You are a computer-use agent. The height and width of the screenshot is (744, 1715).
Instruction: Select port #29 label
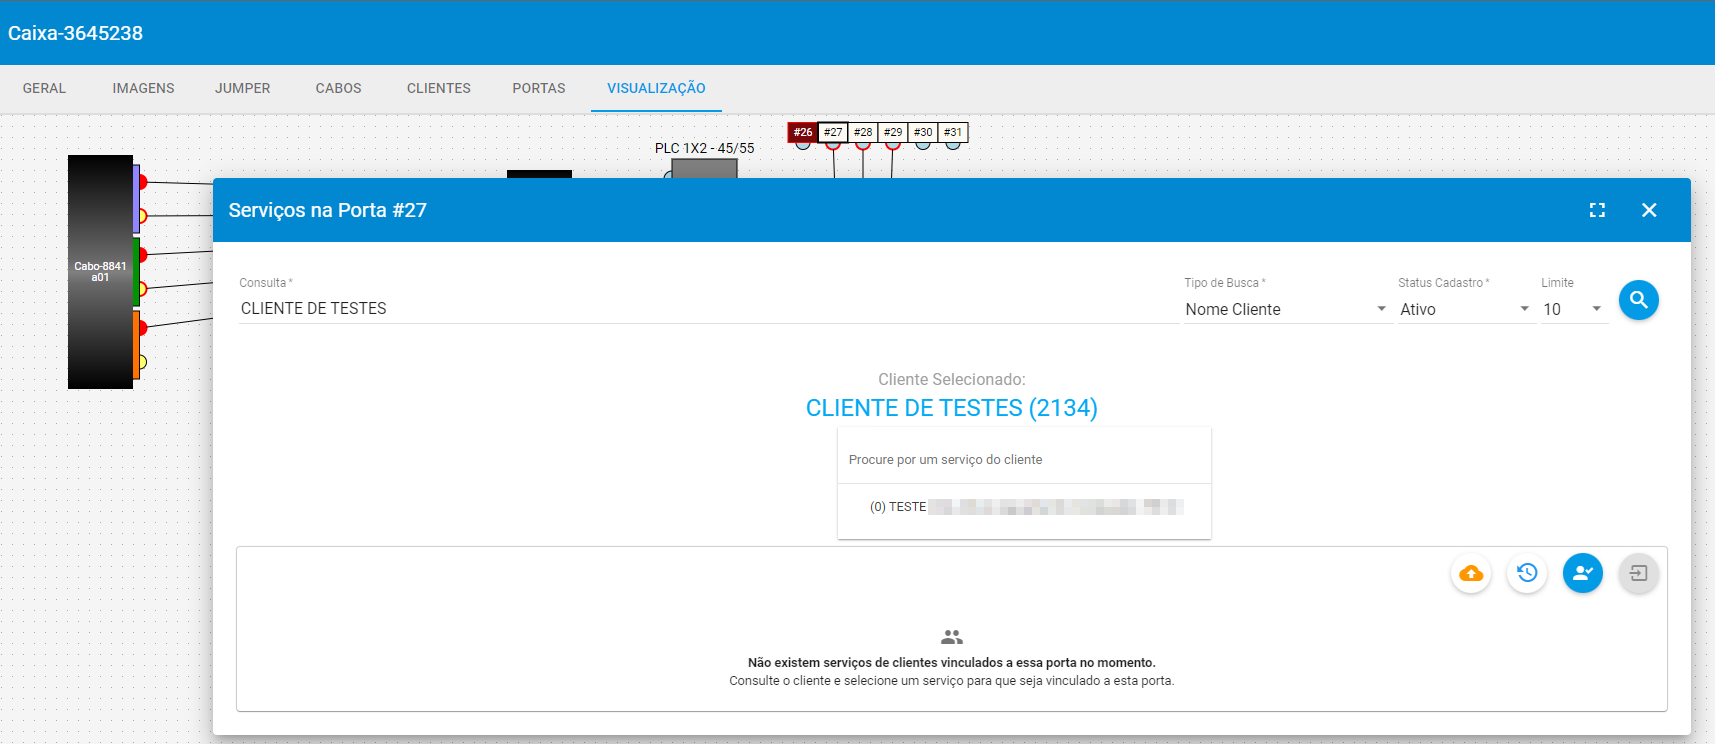point(893,132)
